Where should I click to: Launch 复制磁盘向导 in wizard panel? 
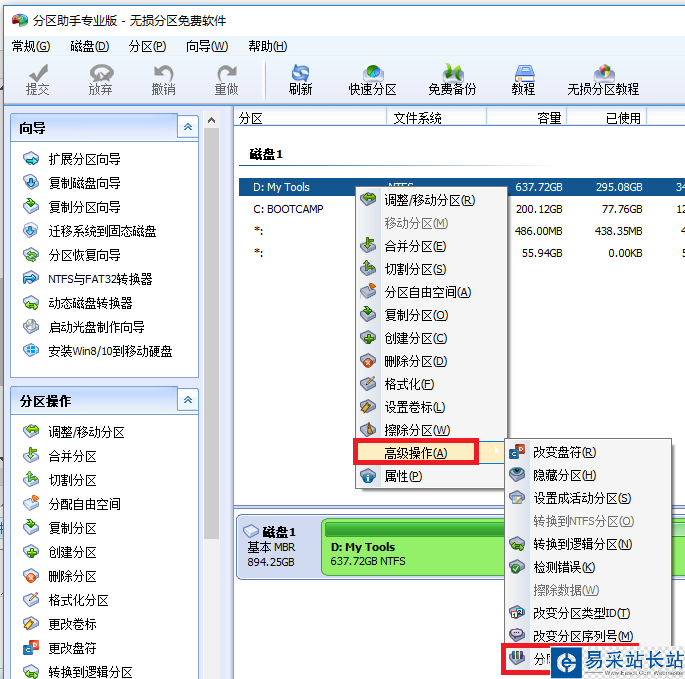[73, 183]
